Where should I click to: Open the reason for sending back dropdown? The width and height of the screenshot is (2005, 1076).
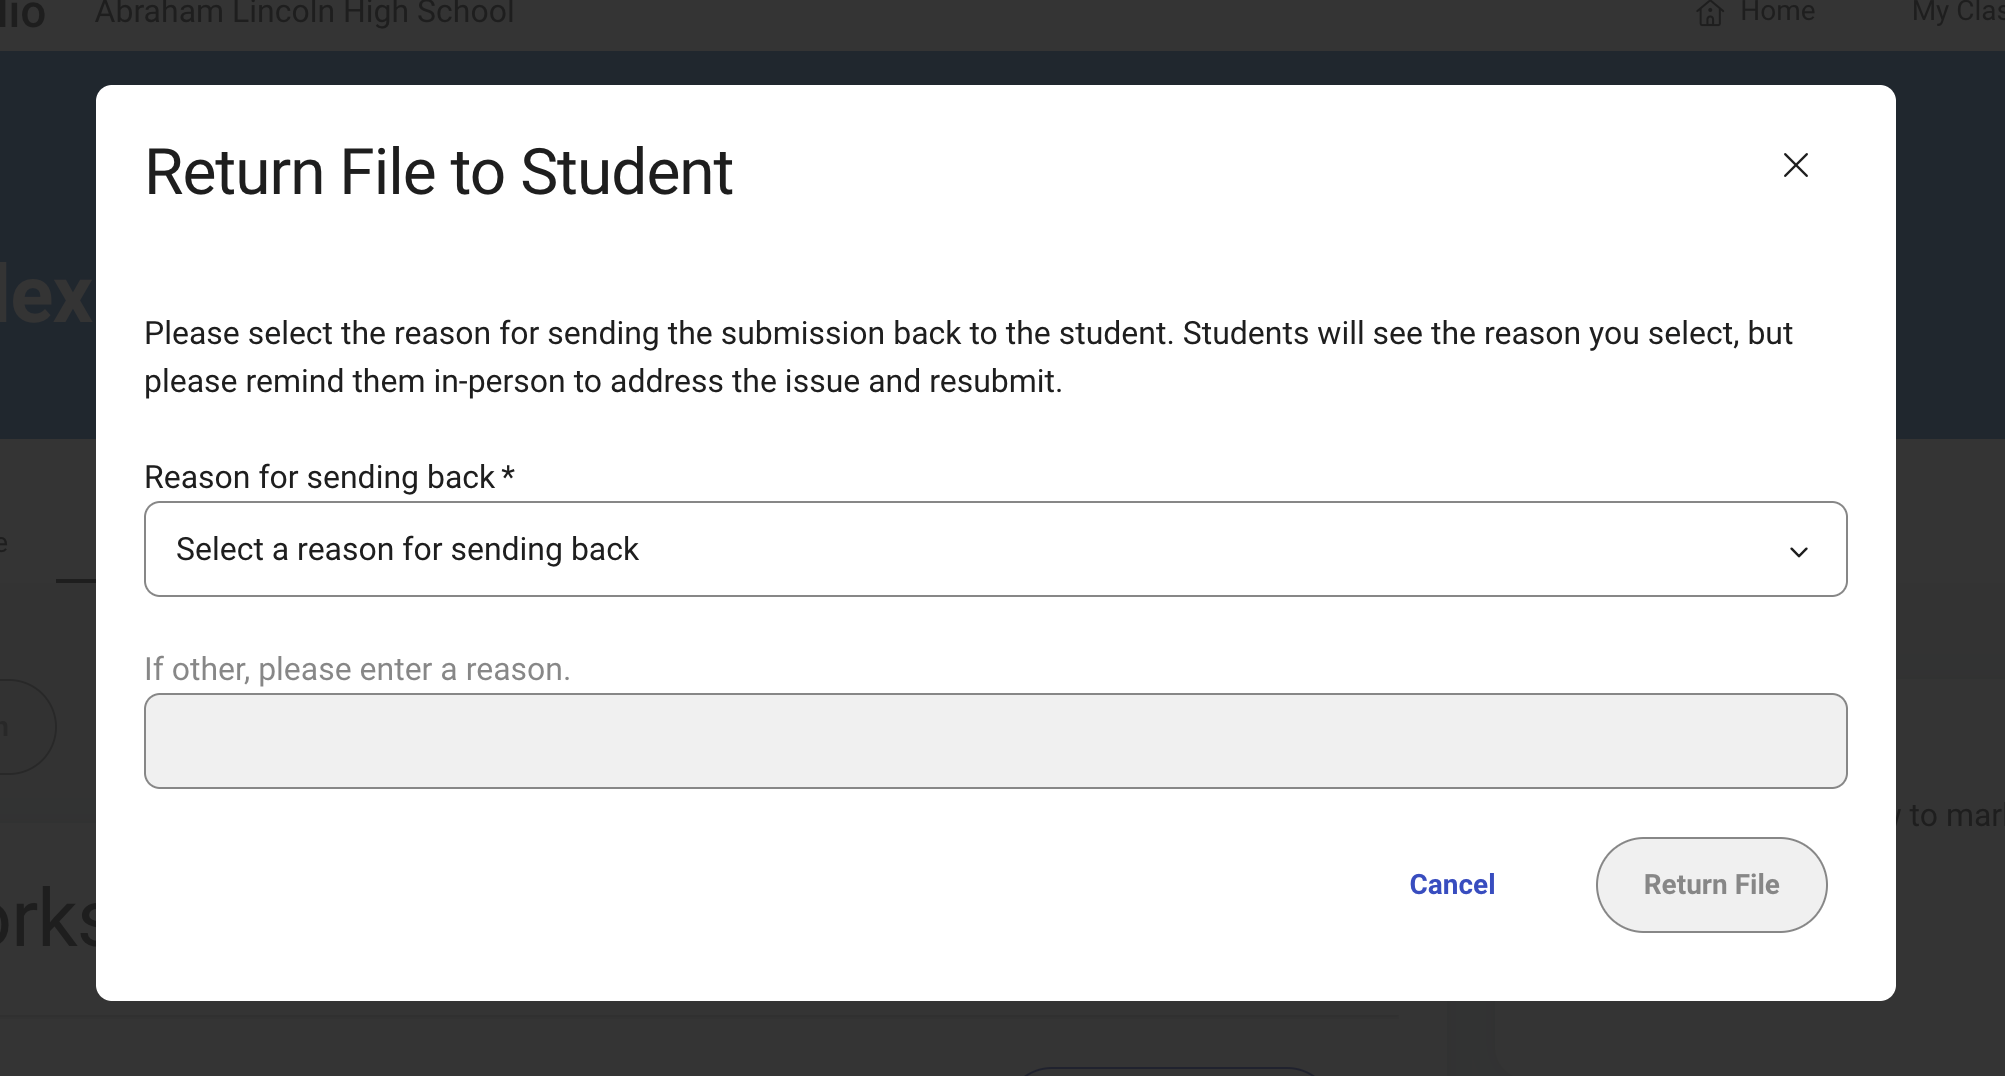coord(995,549)
